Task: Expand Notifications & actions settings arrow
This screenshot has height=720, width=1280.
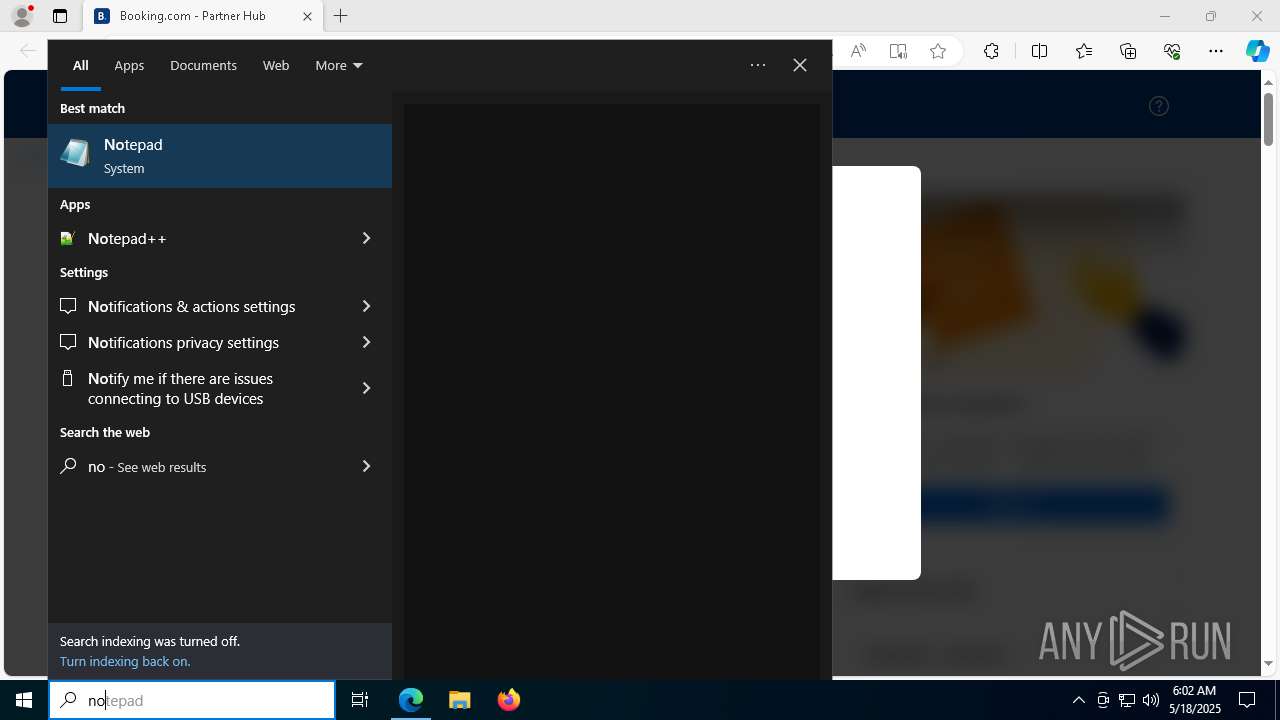Action: coord(366,306)
